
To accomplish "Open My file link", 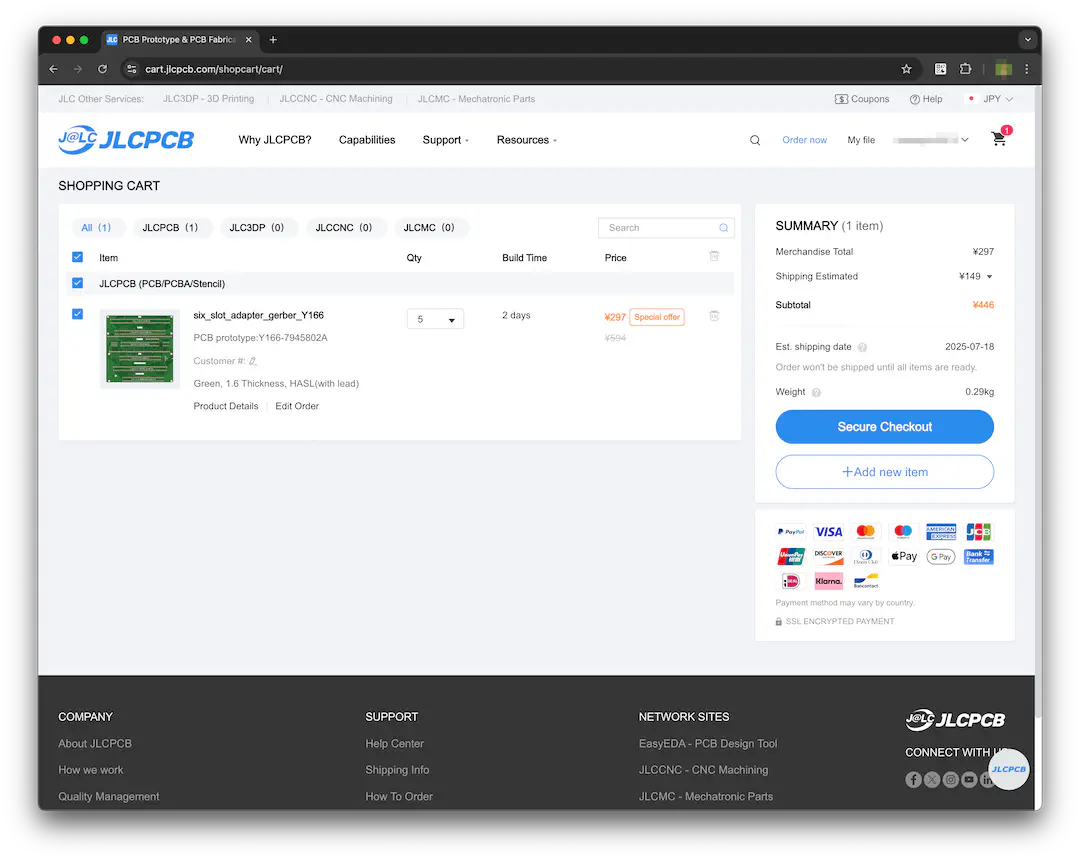I will point(861,140).
